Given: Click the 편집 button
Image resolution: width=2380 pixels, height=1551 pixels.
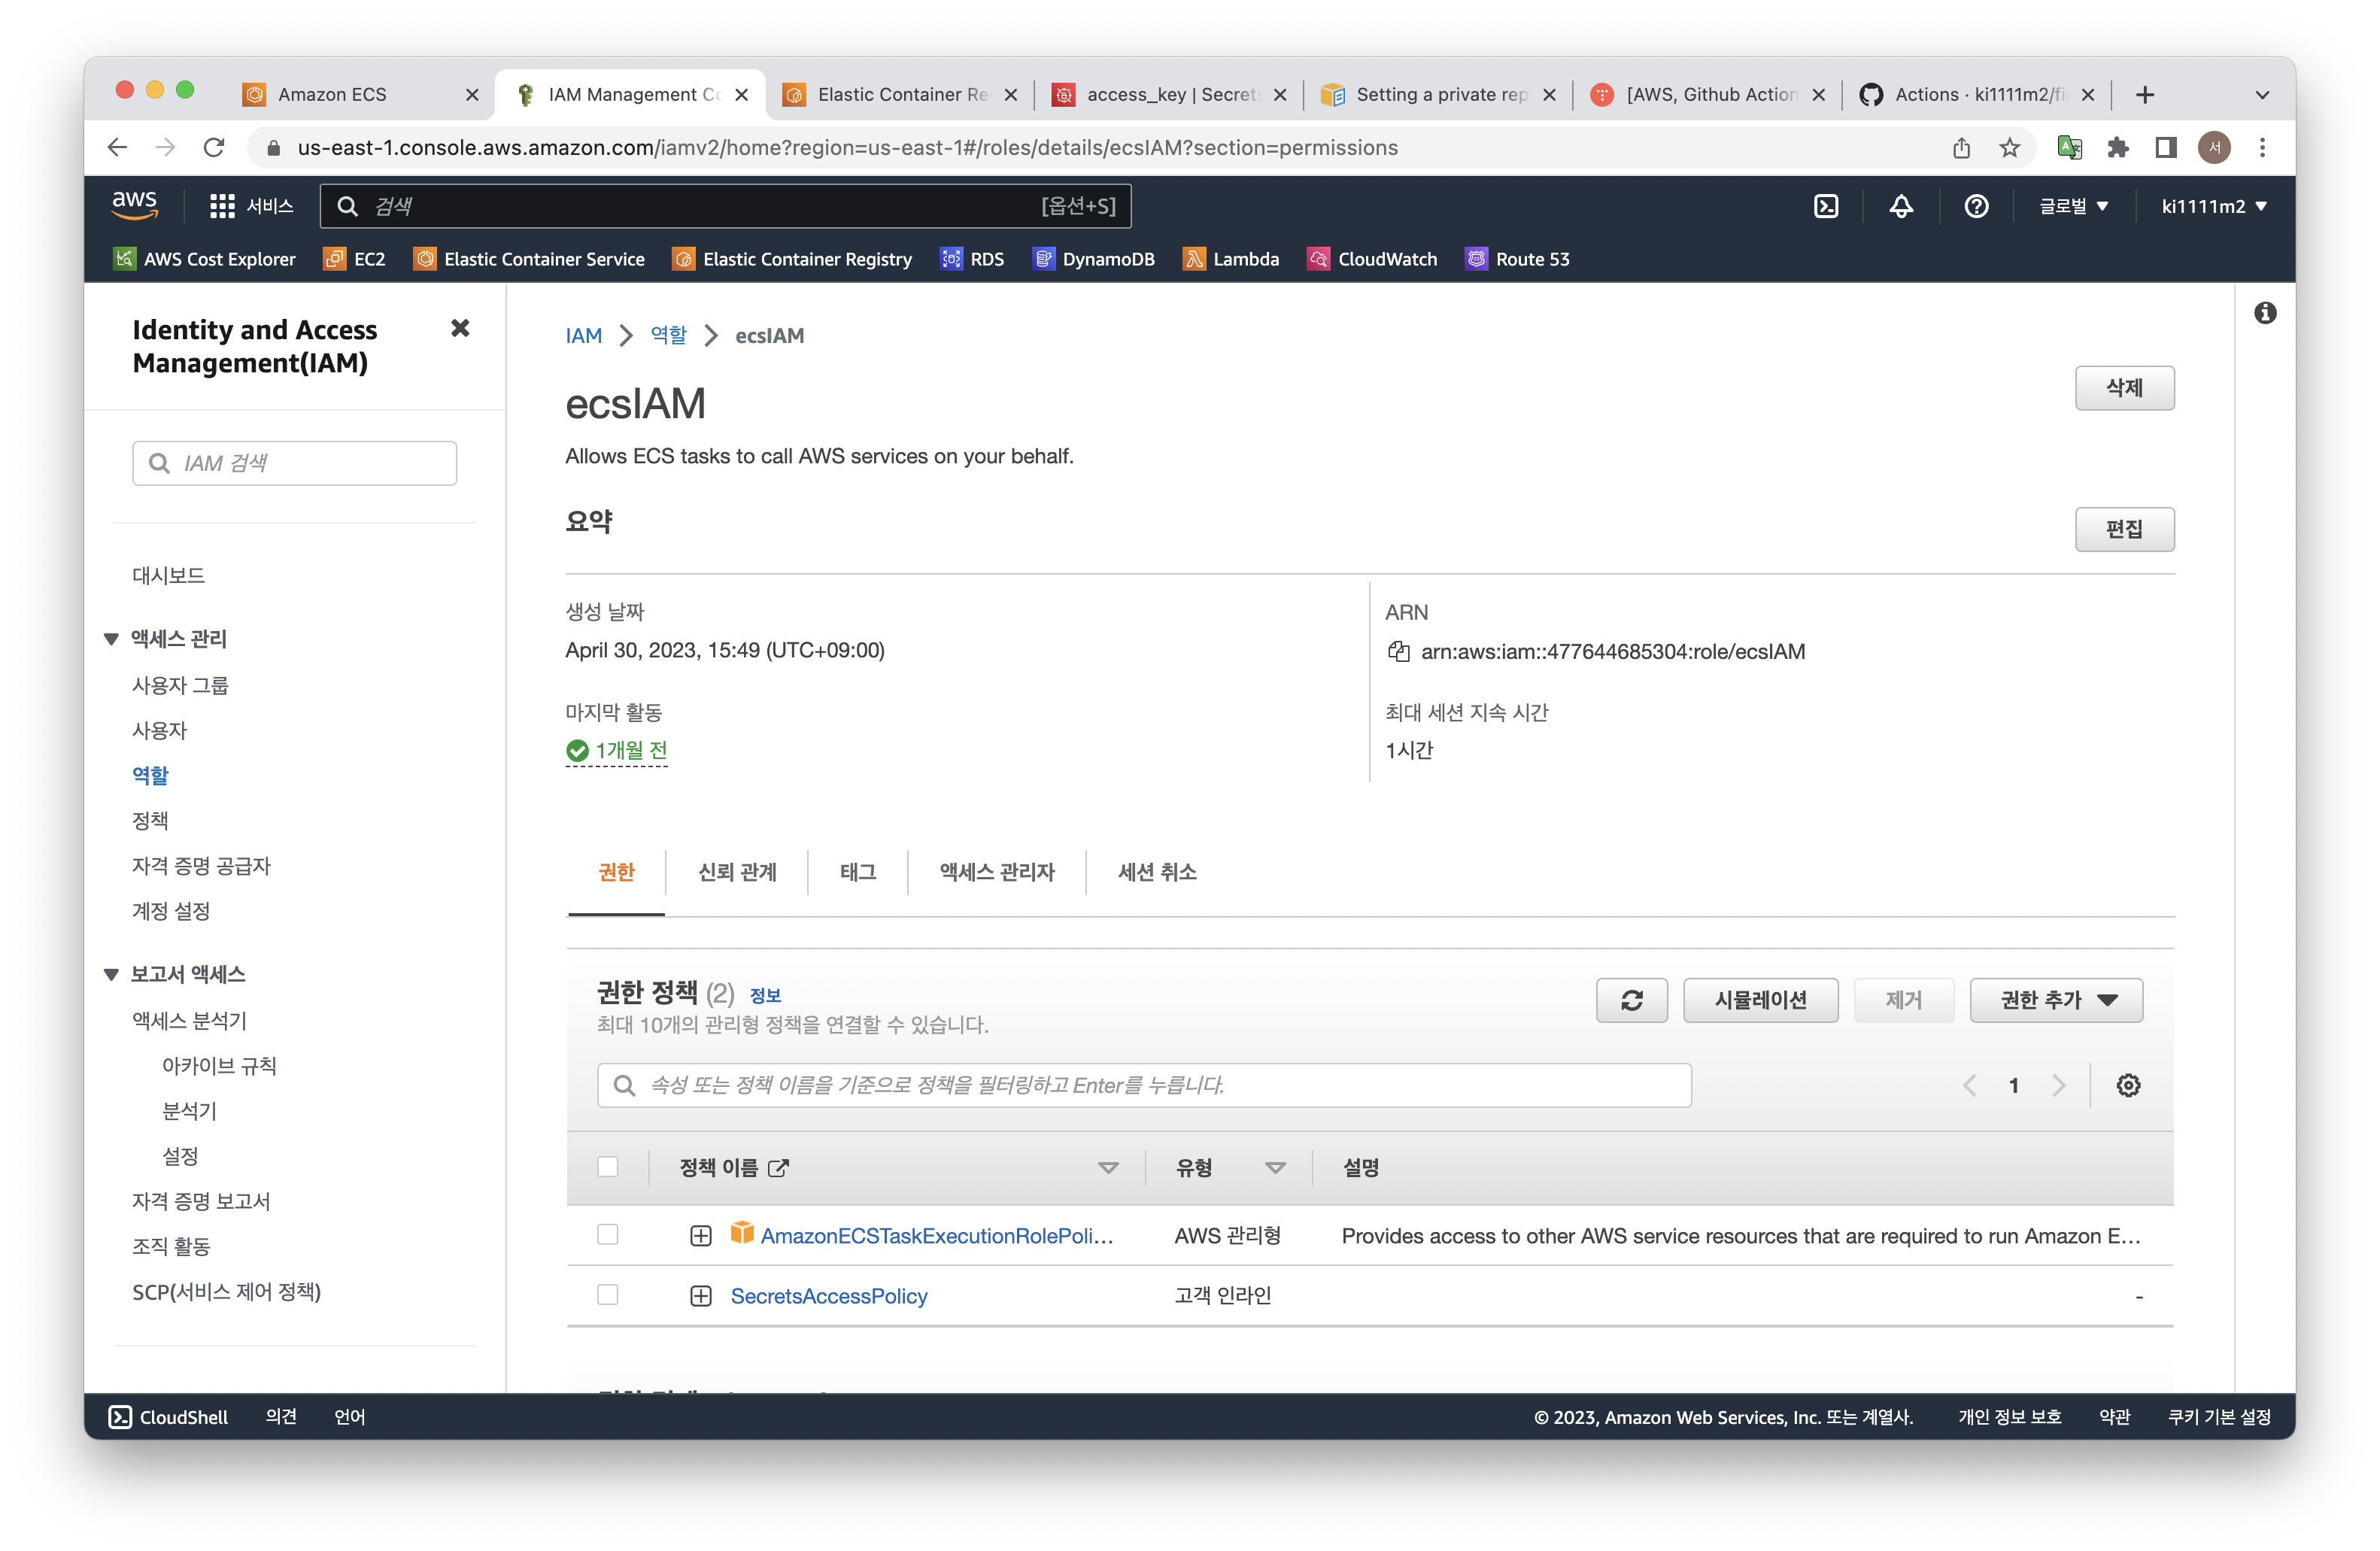Looking at the screenshot, I should pyautogui.click(x=2124, y=529).
